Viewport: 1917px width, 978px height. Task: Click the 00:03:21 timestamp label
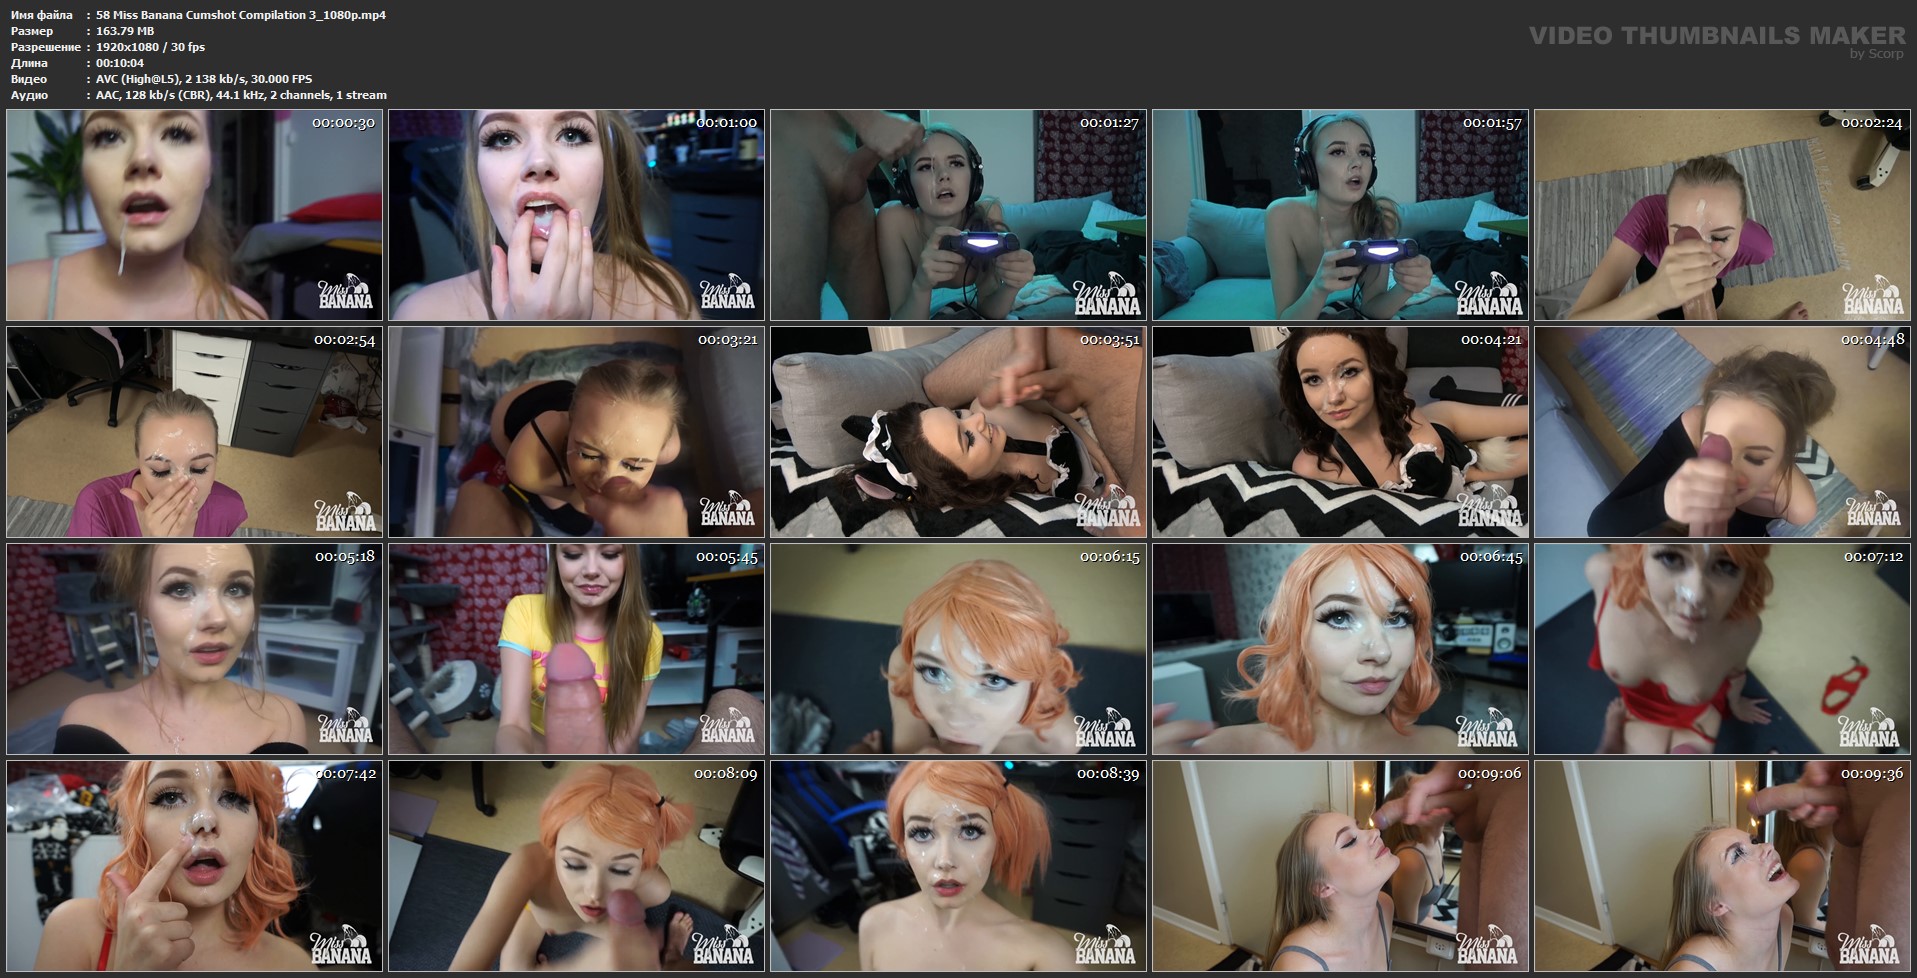coord(727,340)
